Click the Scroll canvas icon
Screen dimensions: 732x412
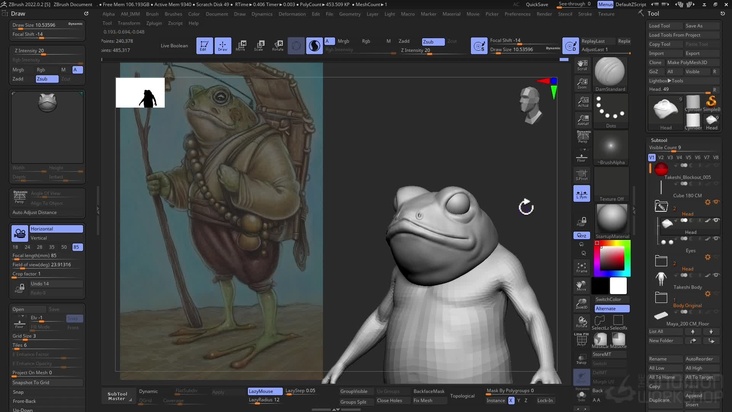[x=582, y=65]
